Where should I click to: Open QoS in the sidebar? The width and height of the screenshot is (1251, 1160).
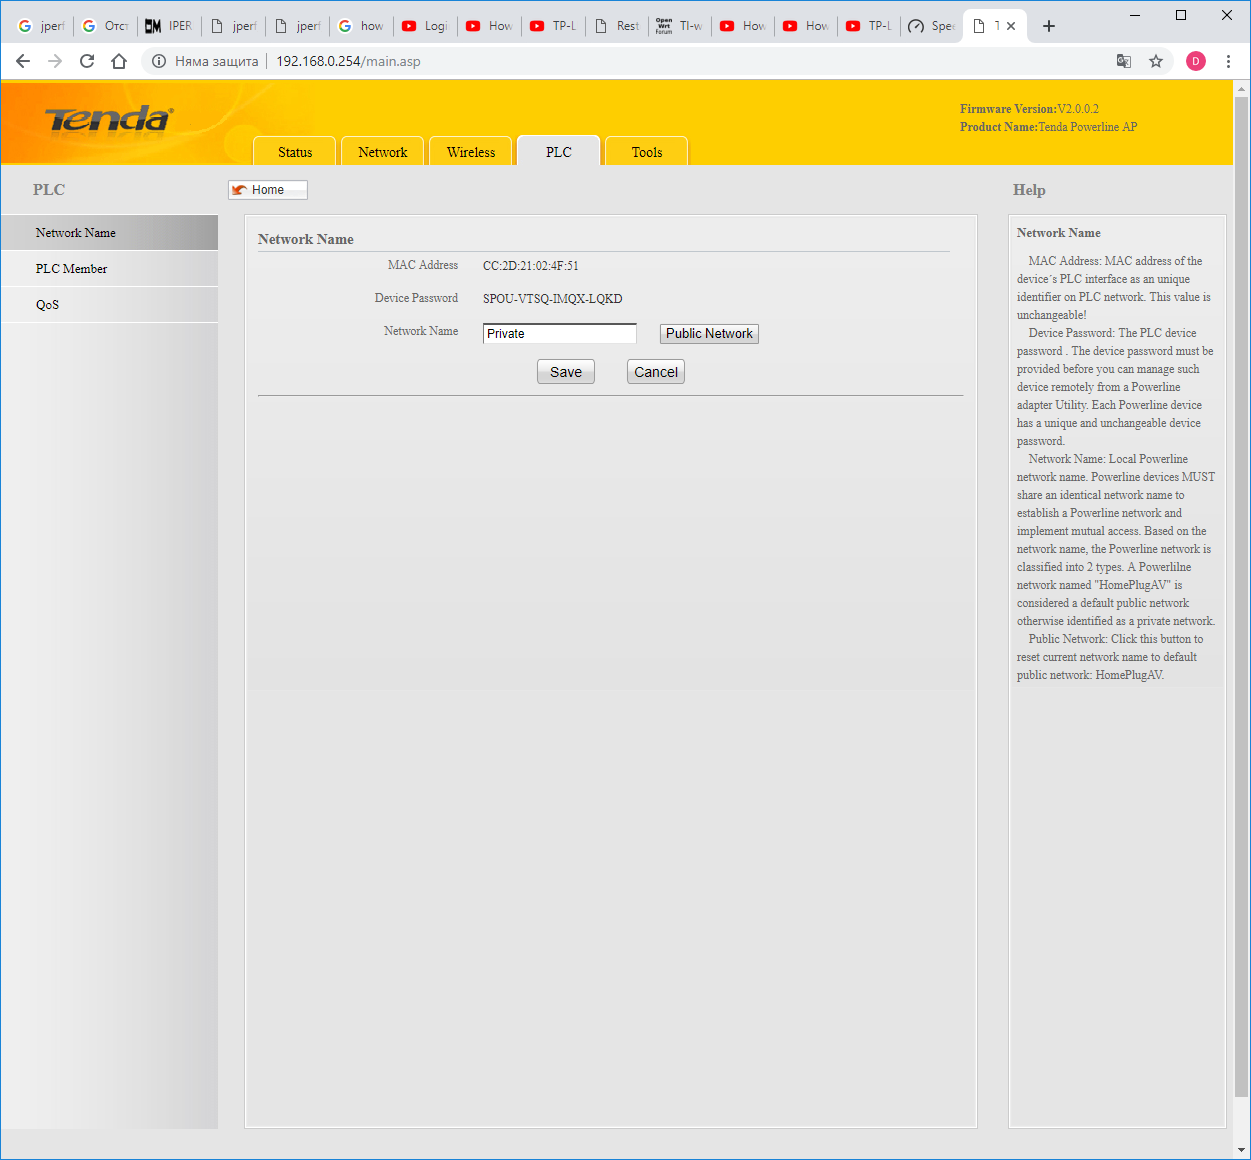(x=109, y=305)
